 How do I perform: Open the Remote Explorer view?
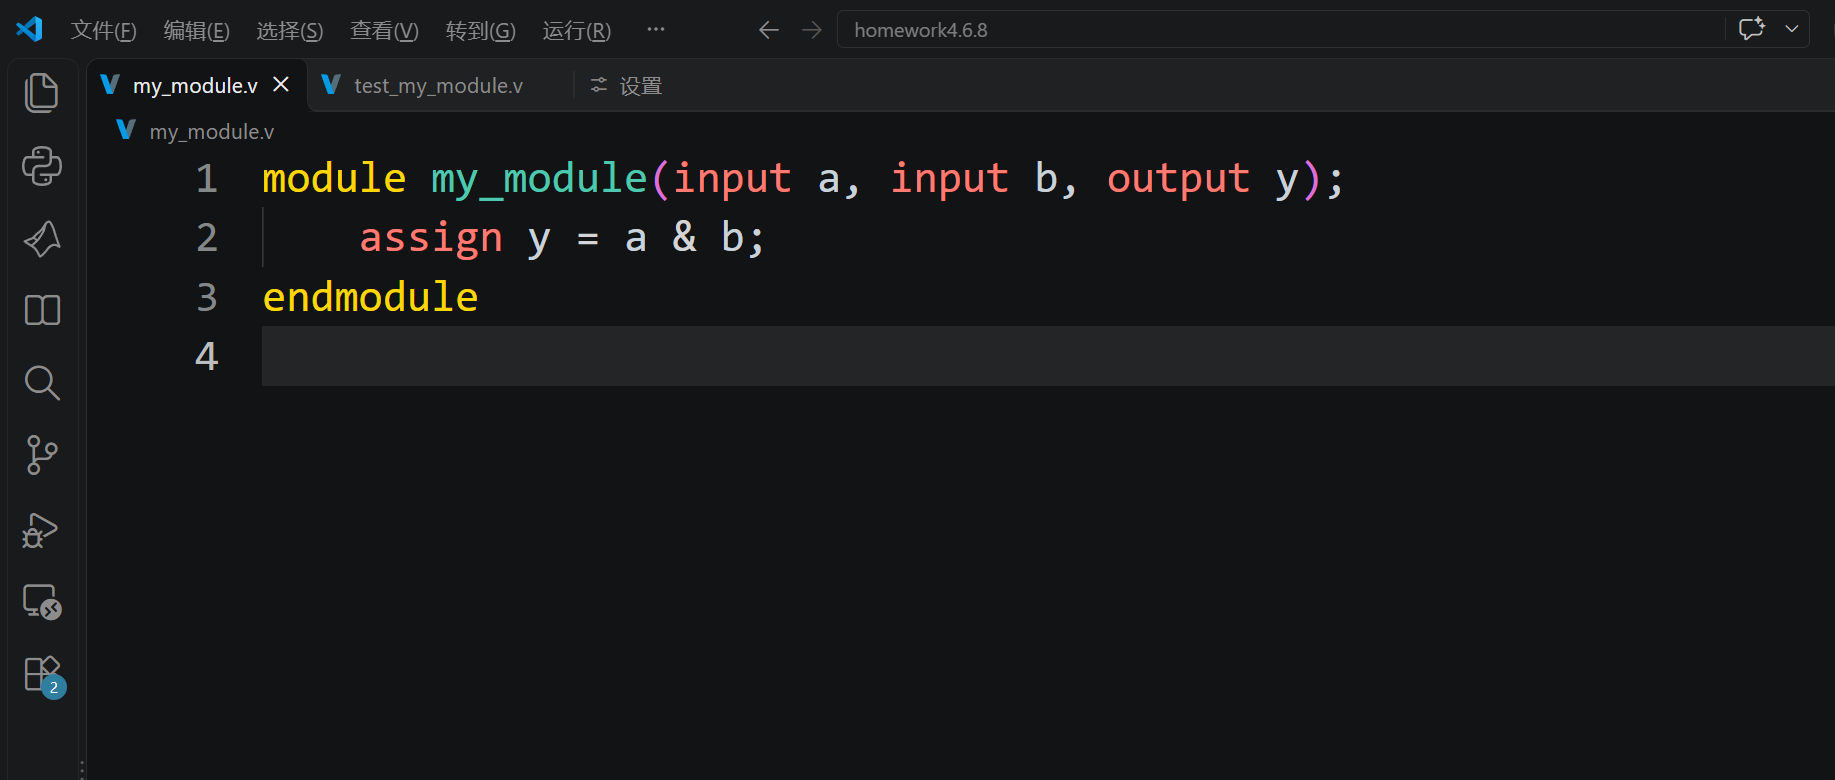(42, 602)
